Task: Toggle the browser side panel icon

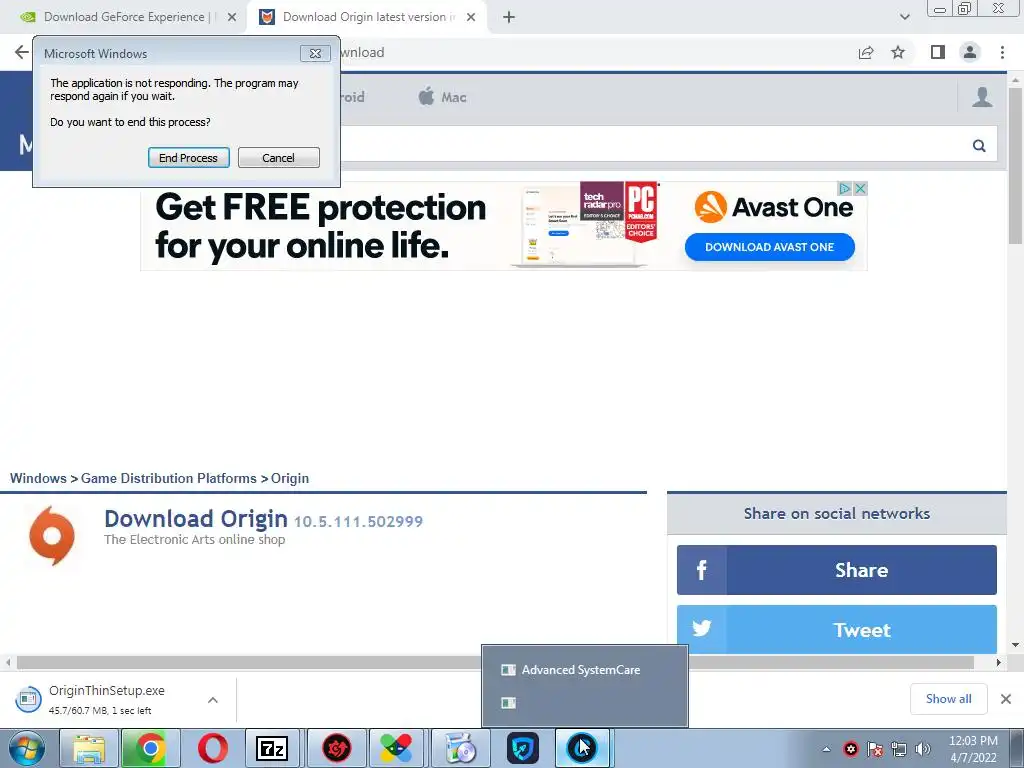Action: tap(938, 52)
